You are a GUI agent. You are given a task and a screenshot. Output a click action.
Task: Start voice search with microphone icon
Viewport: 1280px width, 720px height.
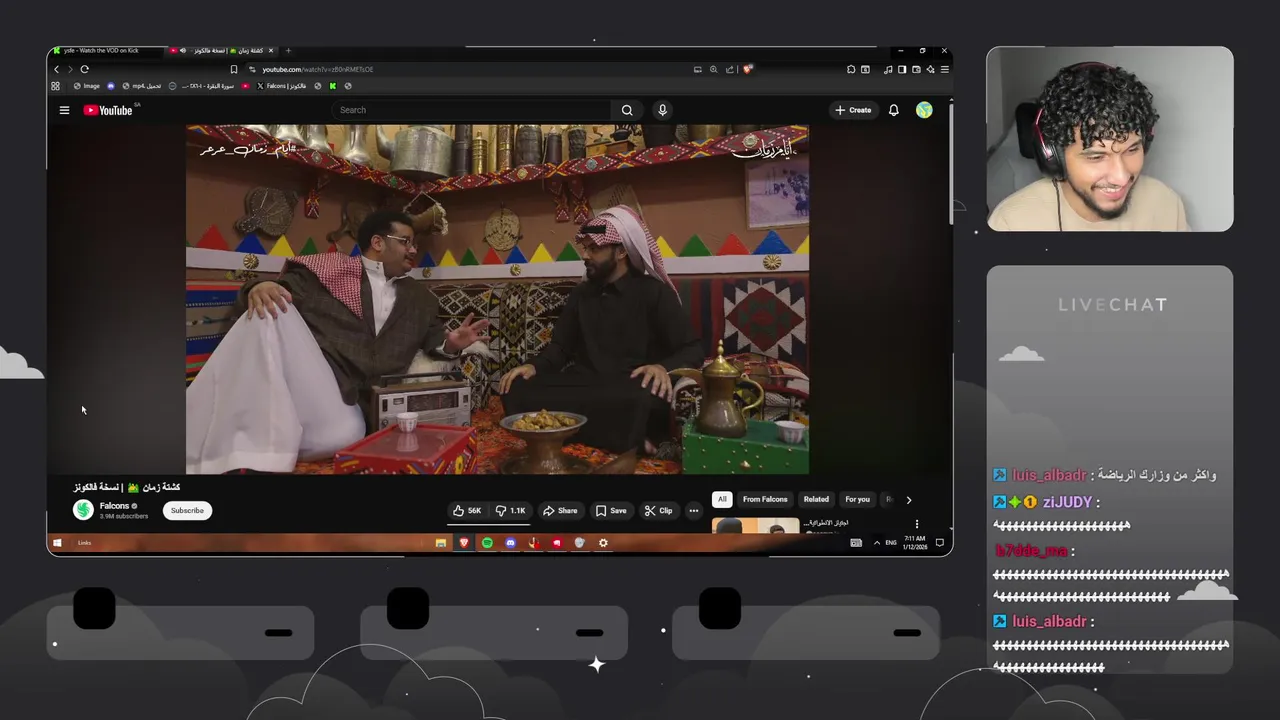click(x=662, y=110)
